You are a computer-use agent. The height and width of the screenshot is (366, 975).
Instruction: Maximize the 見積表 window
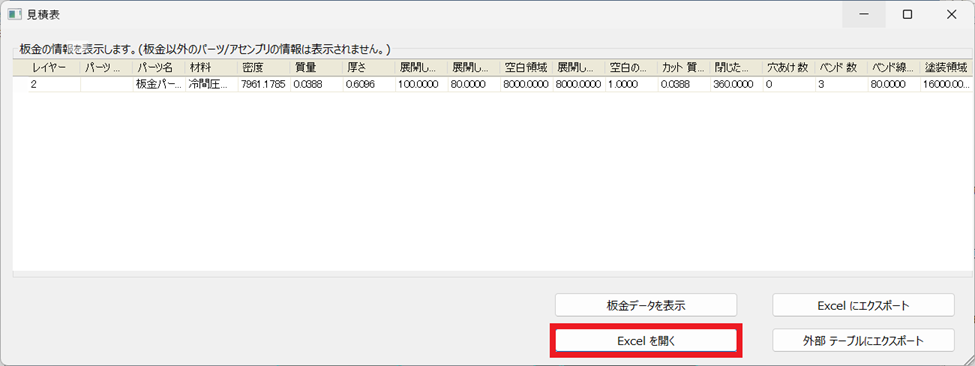[x=907, y=14]
